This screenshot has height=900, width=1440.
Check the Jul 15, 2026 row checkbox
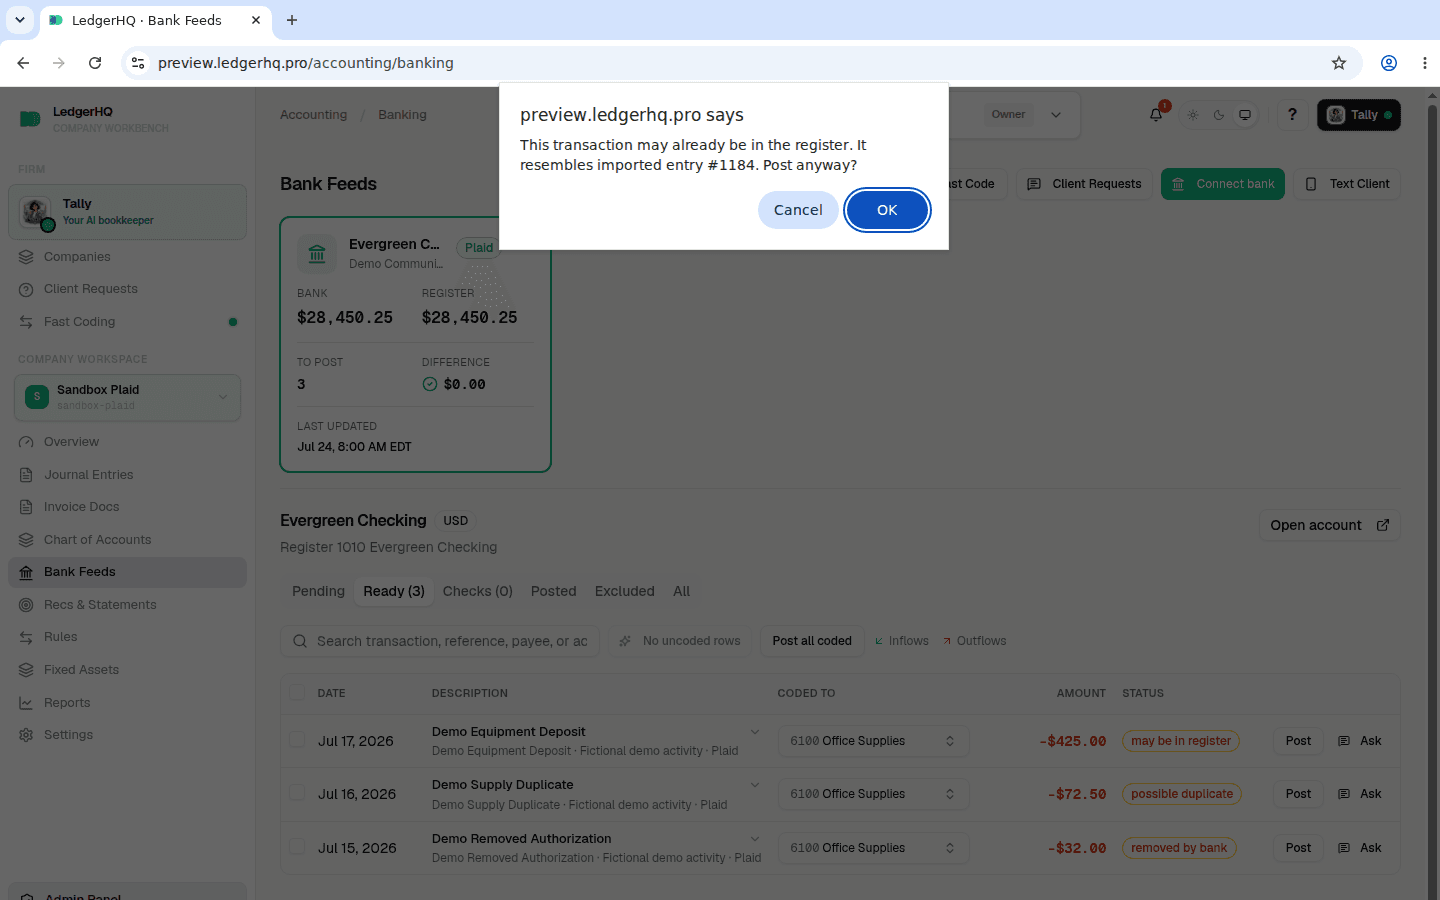(297, 847)
